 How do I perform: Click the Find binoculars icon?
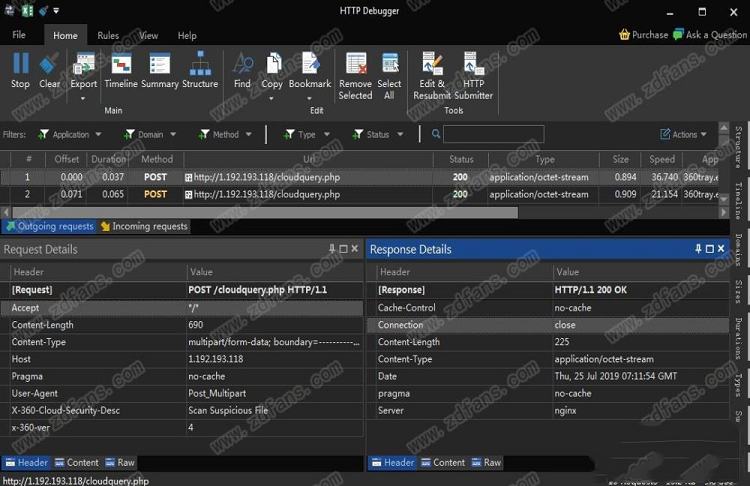[242, 66]
